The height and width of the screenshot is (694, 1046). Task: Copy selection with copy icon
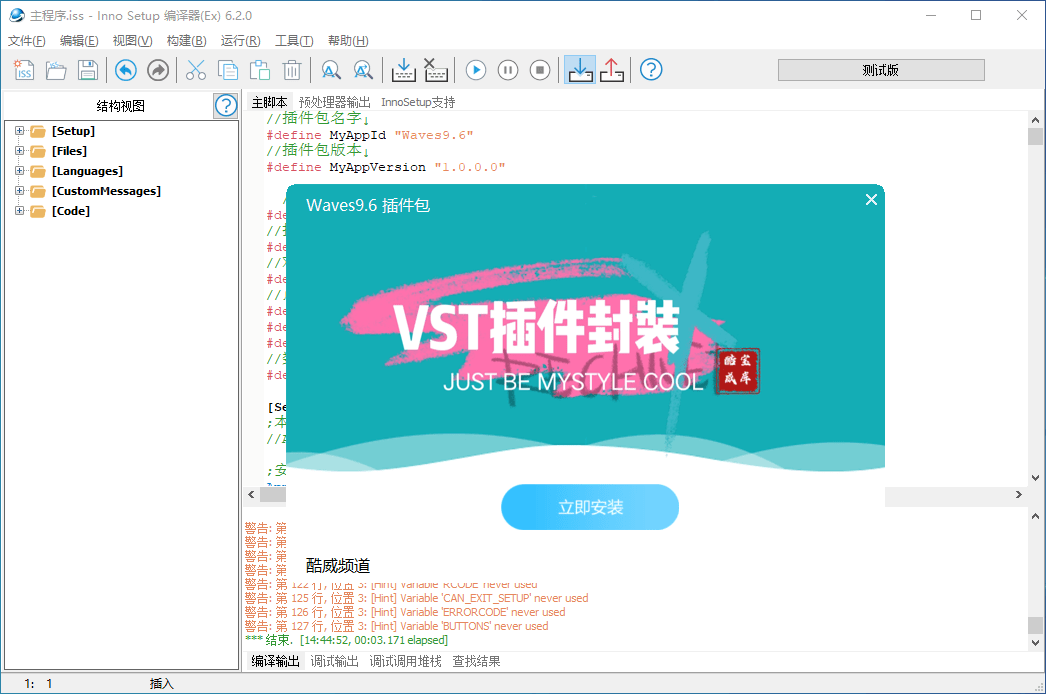227,70
